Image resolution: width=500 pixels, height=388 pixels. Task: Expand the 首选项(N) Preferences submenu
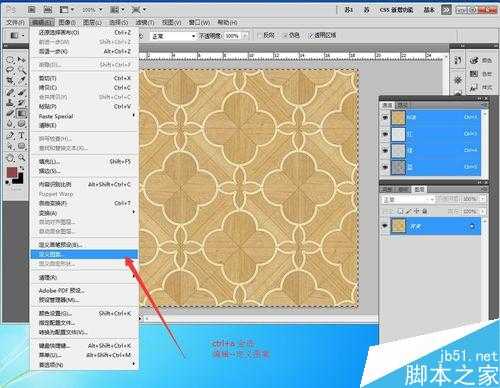pyautogui.click(x=85, y=365)
